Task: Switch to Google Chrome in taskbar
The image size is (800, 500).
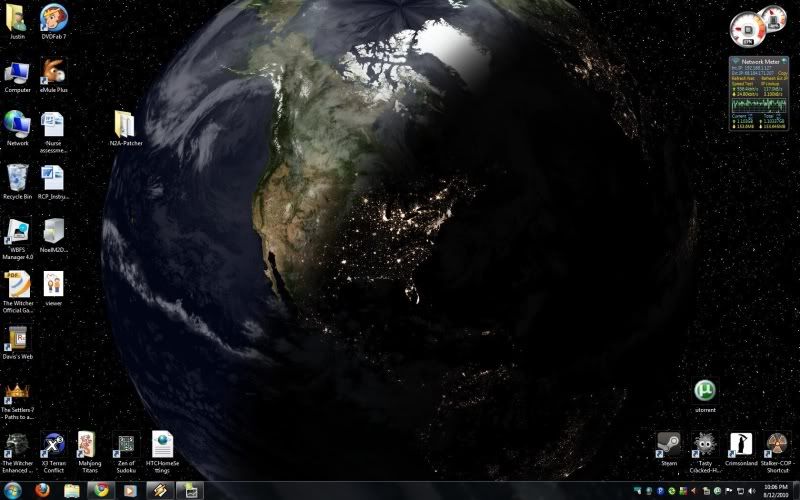Action: (100, 490)
